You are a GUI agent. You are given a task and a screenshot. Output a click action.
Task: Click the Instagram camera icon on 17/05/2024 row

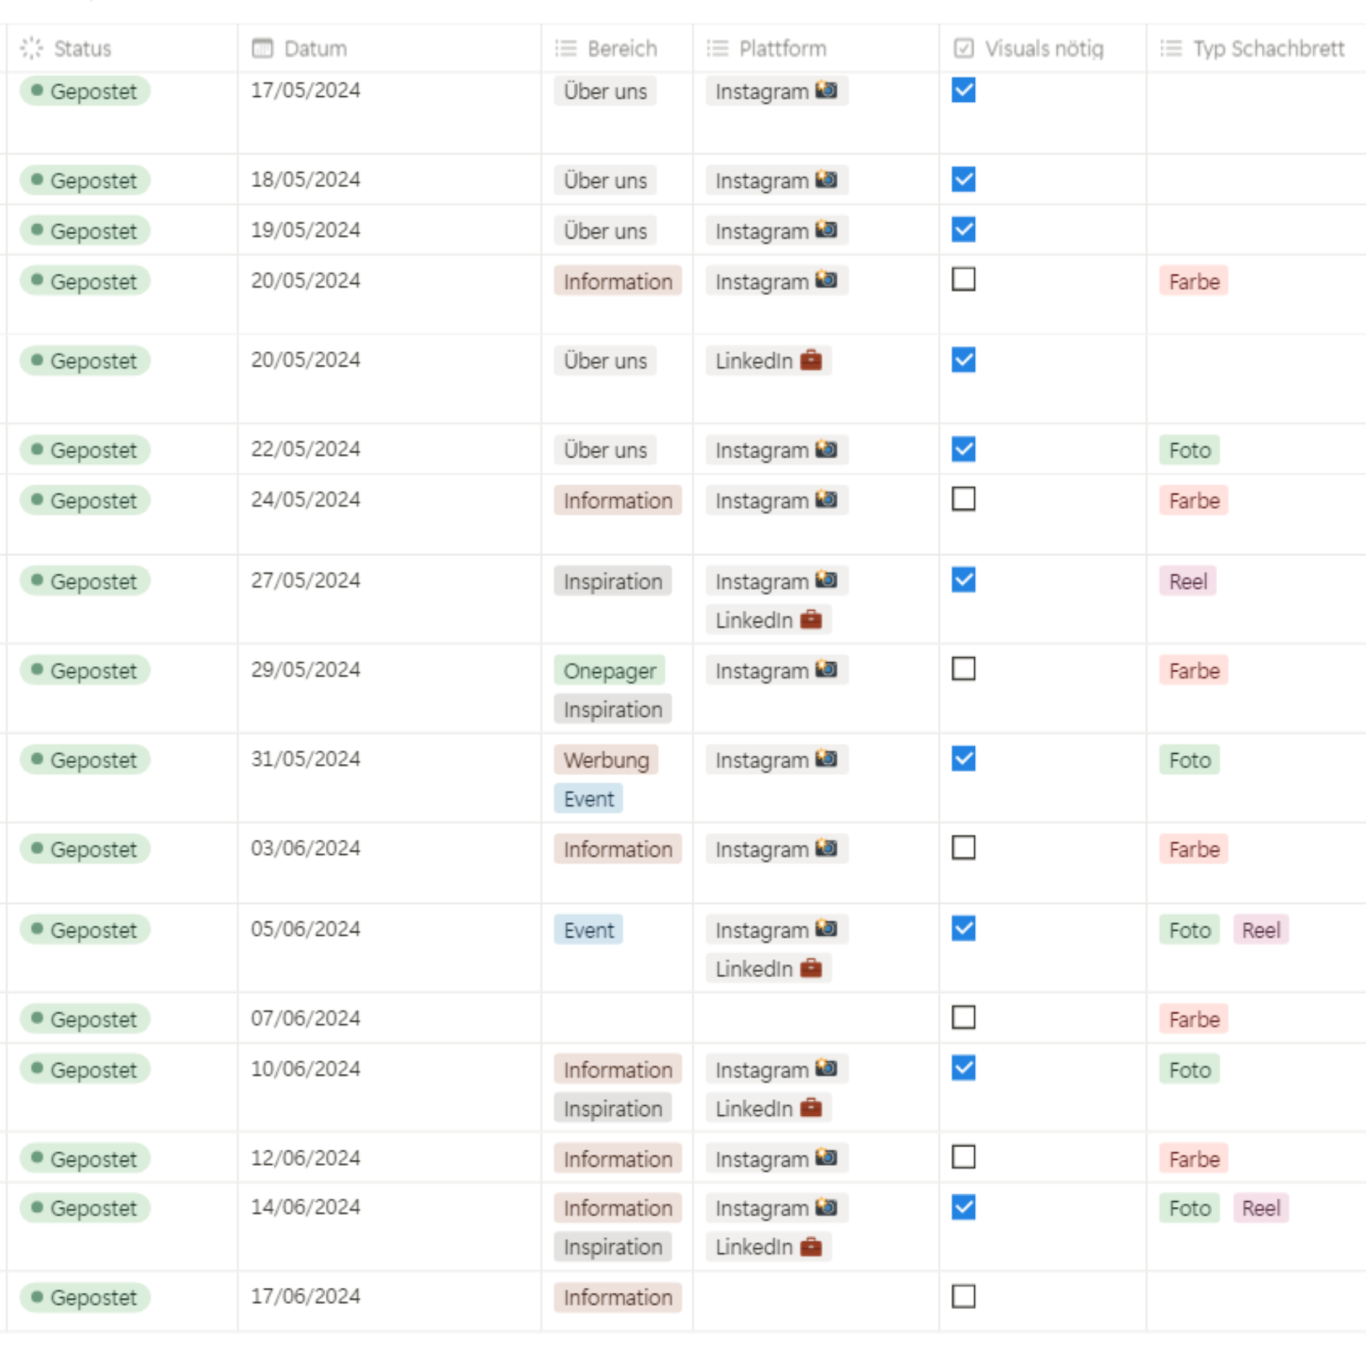[x=826, y=90]
